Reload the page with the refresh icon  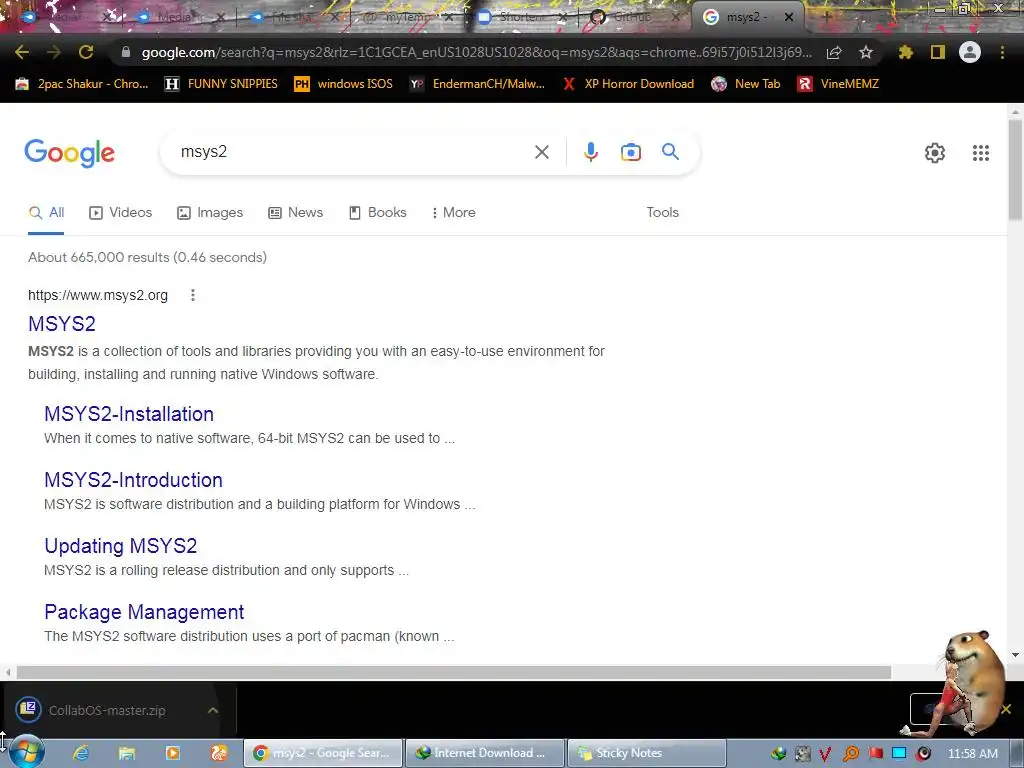pos(86,52)
